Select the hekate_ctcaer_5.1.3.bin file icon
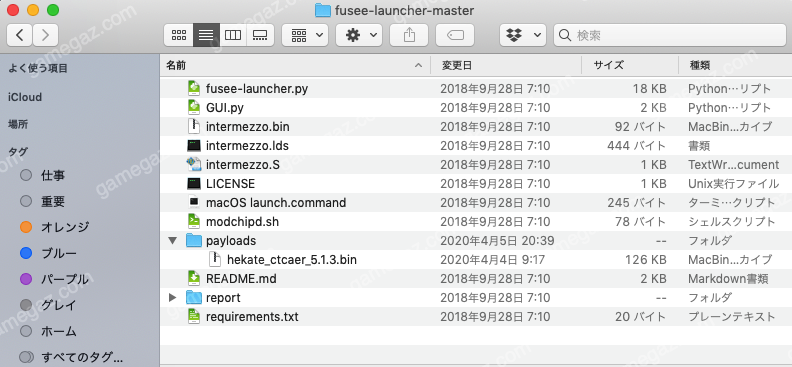This screenshot has width=792, height=367. 215,259
